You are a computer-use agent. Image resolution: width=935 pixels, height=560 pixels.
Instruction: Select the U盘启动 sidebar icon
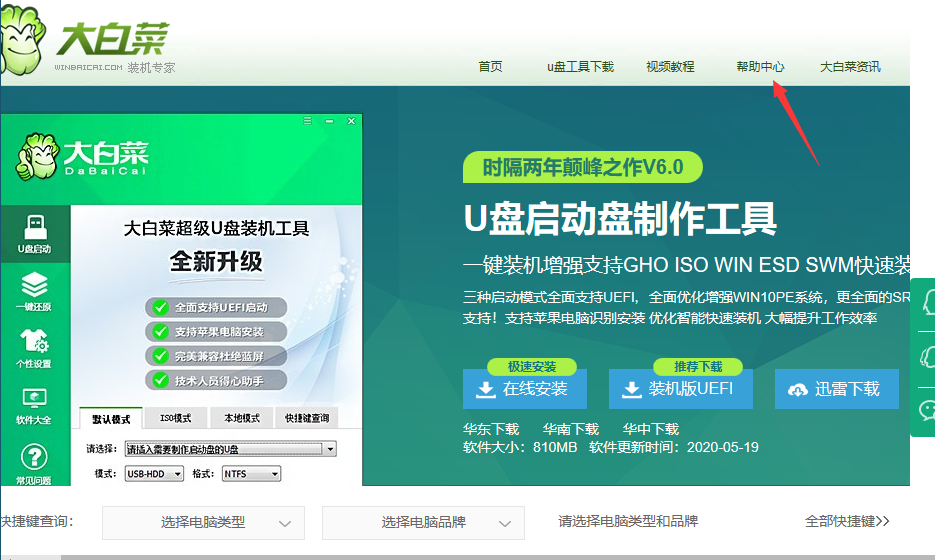point(35,234)
